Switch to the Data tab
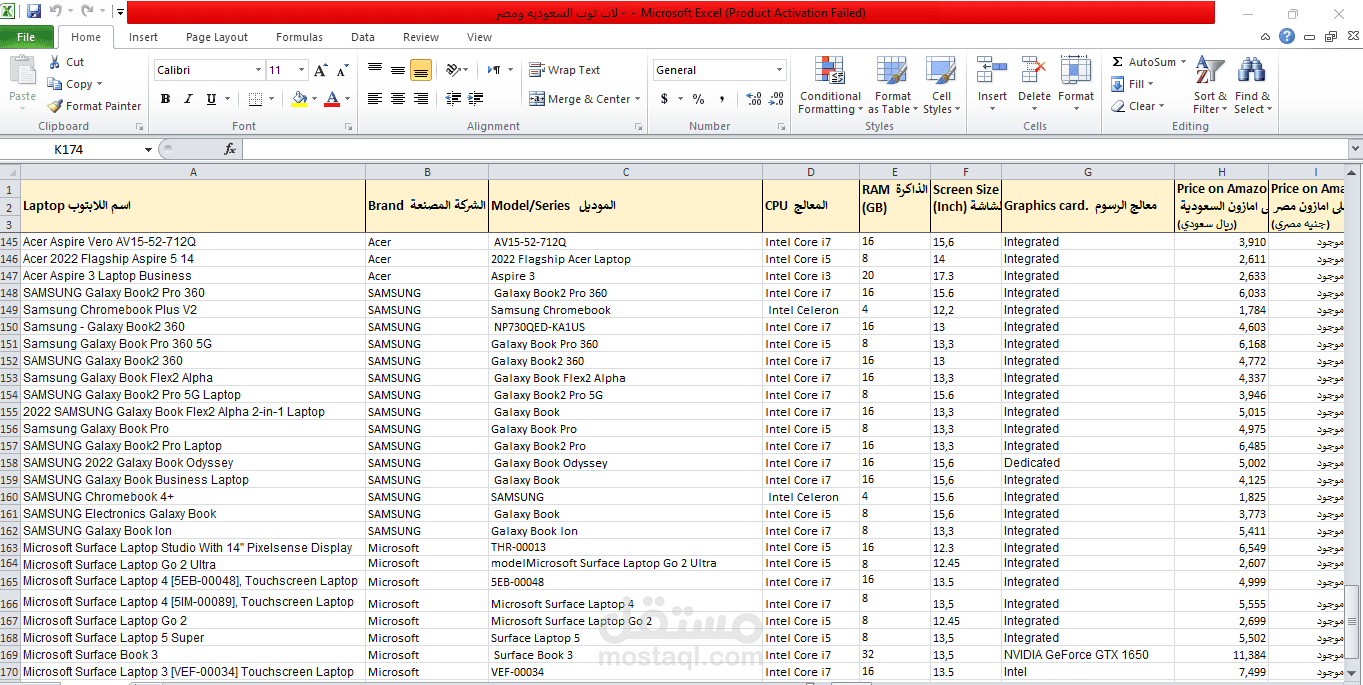1363x685 pixels. 363,37
